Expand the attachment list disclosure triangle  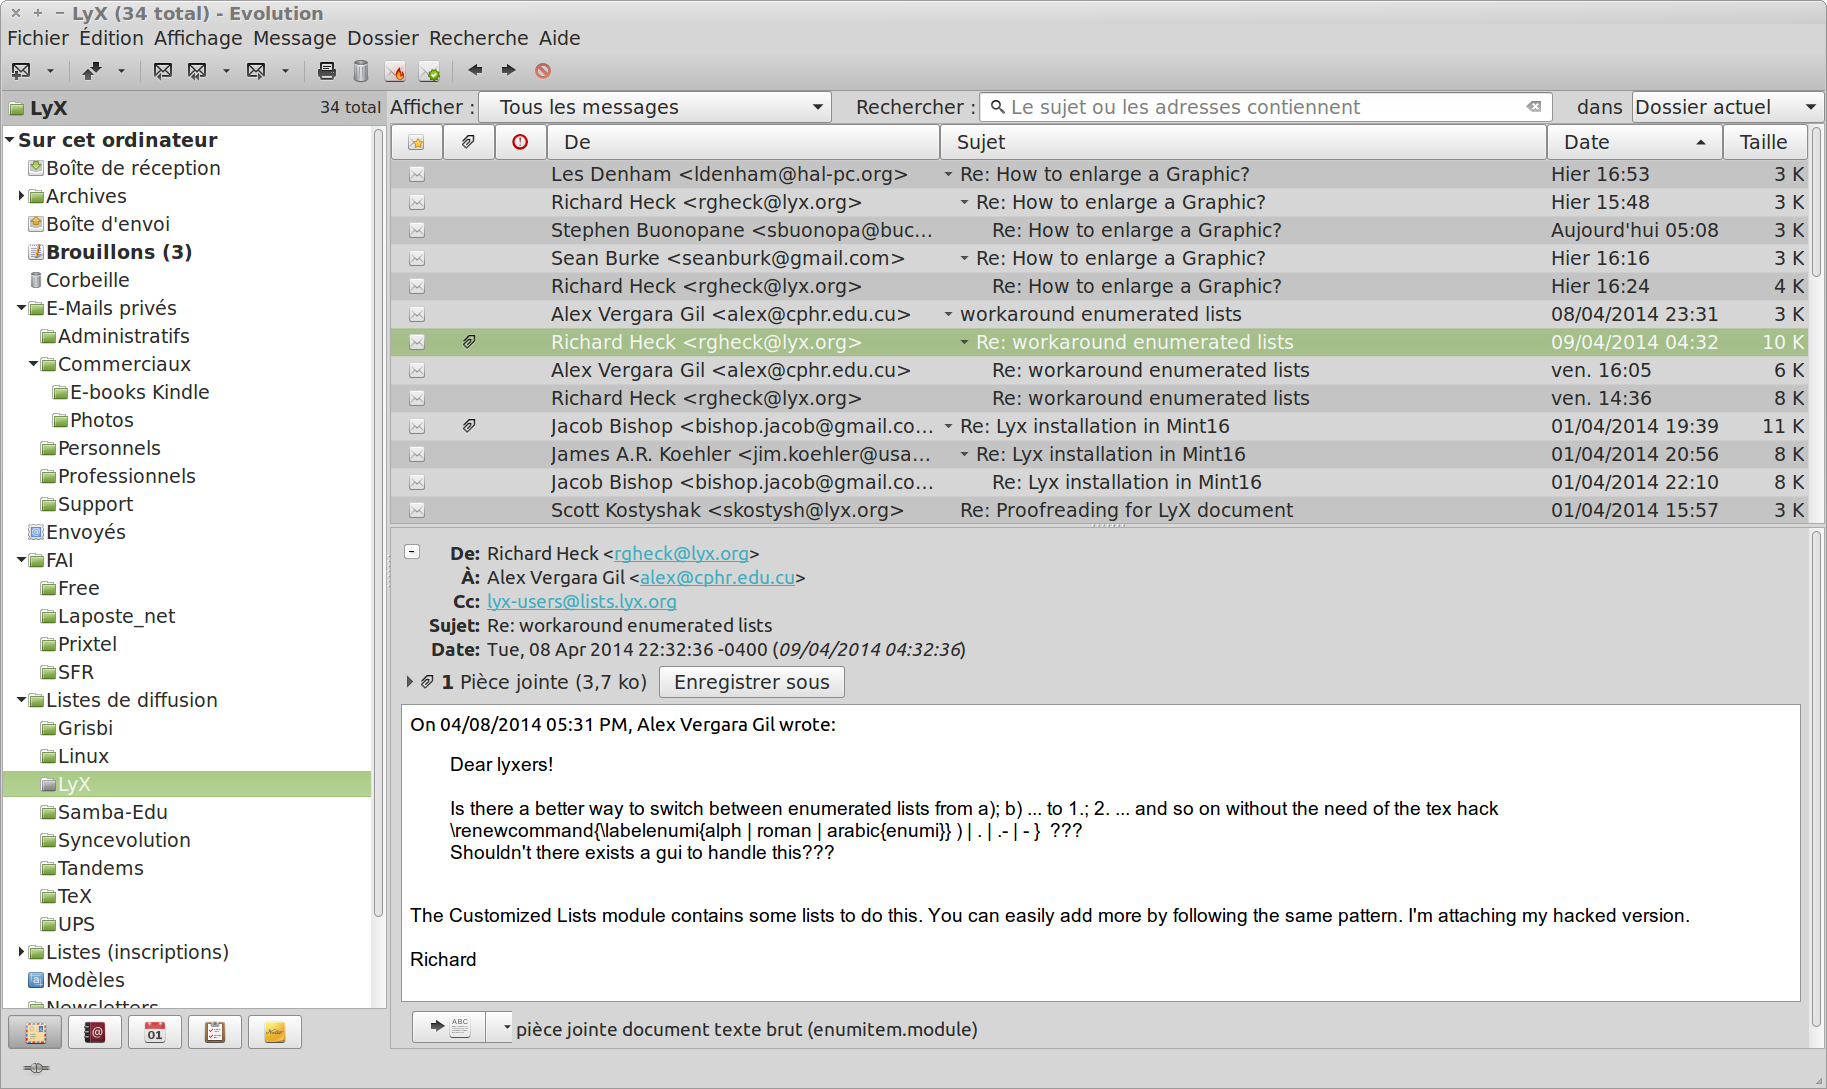pos(410,682)
